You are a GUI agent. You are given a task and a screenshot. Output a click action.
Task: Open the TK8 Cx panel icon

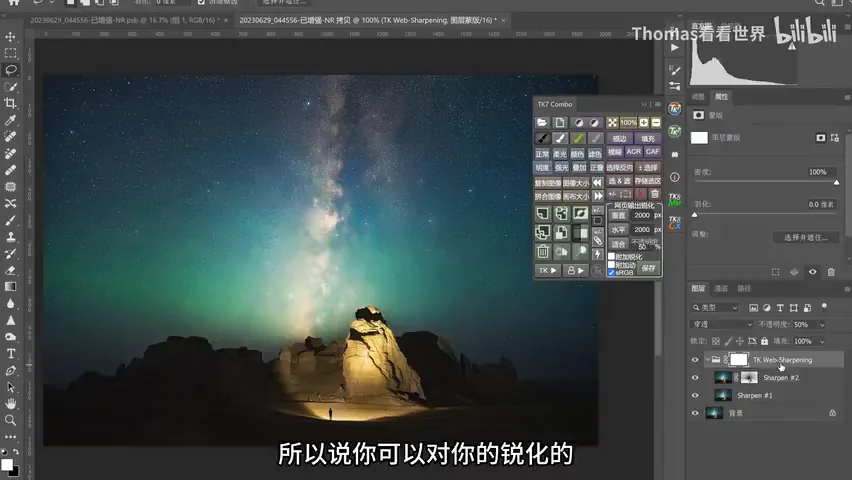pos(674,222)
